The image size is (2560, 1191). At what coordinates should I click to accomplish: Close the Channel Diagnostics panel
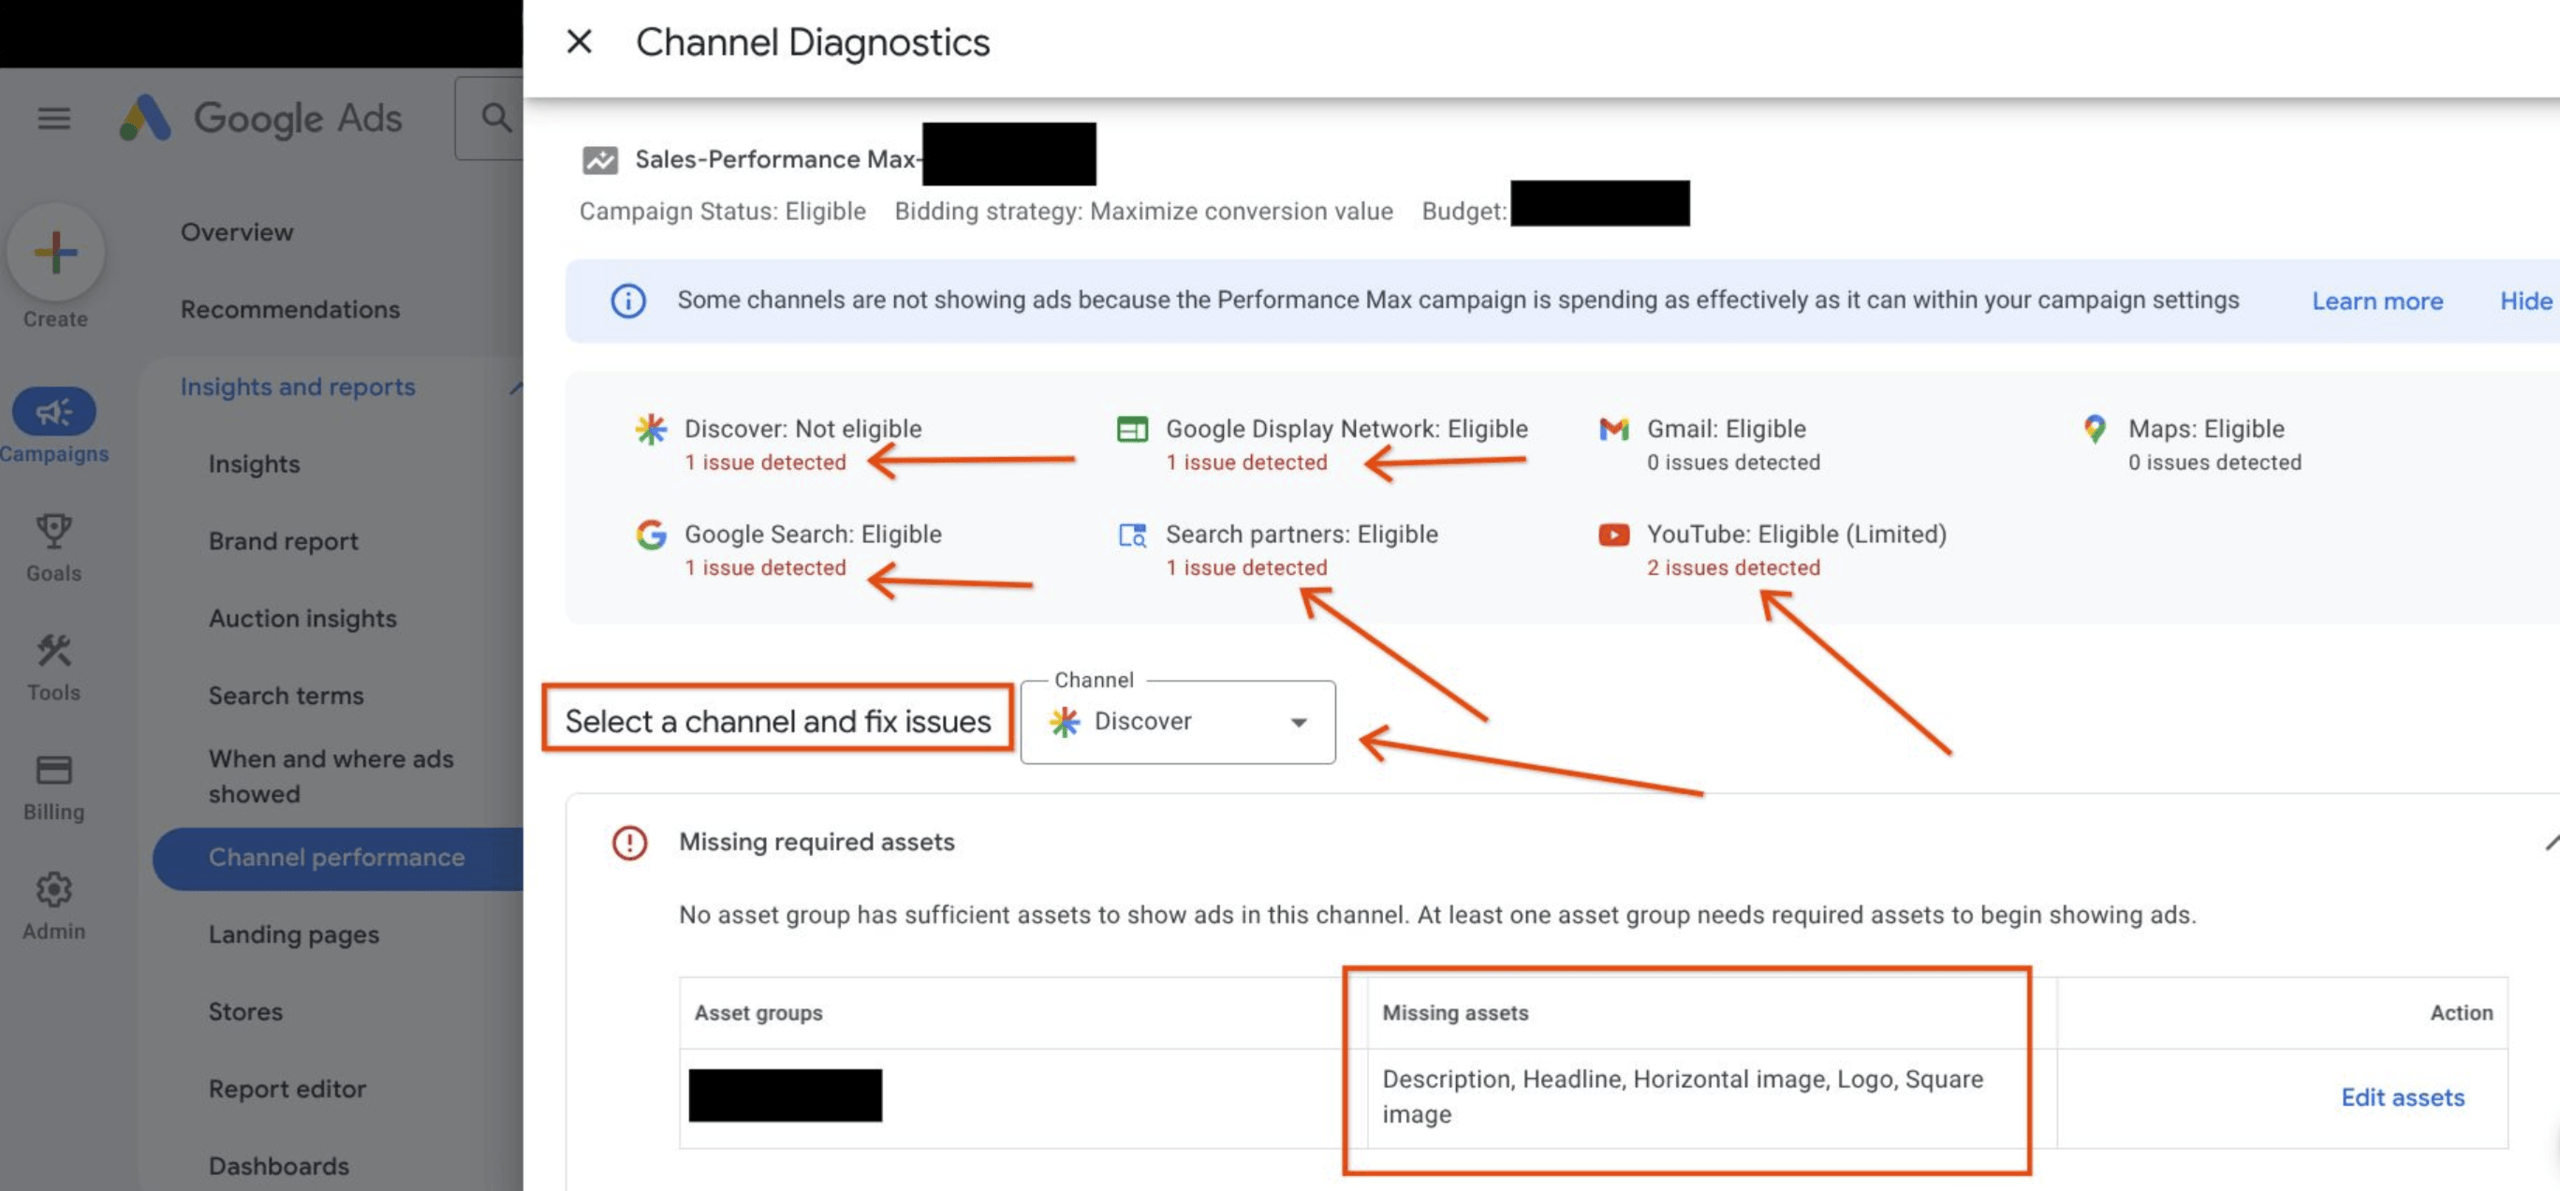[x=579, y=42]
